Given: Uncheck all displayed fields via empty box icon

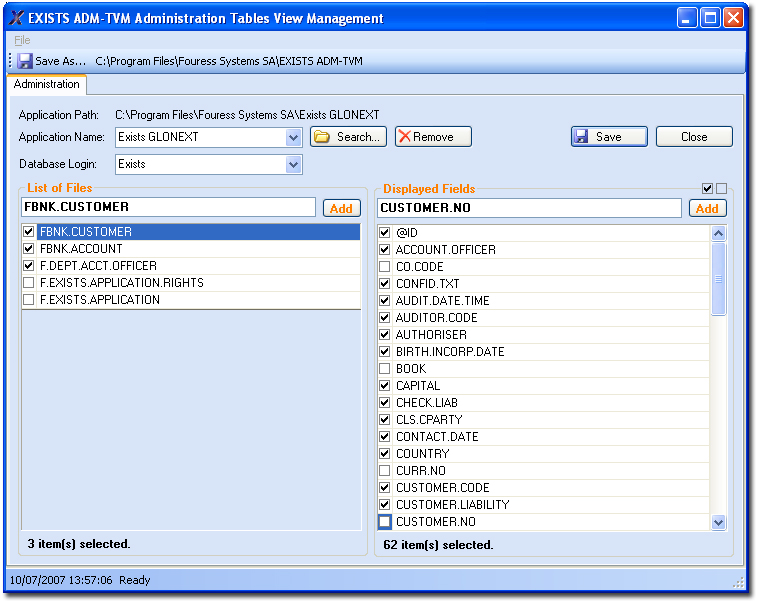Looking at the screenshot, I should coord(722,188).
